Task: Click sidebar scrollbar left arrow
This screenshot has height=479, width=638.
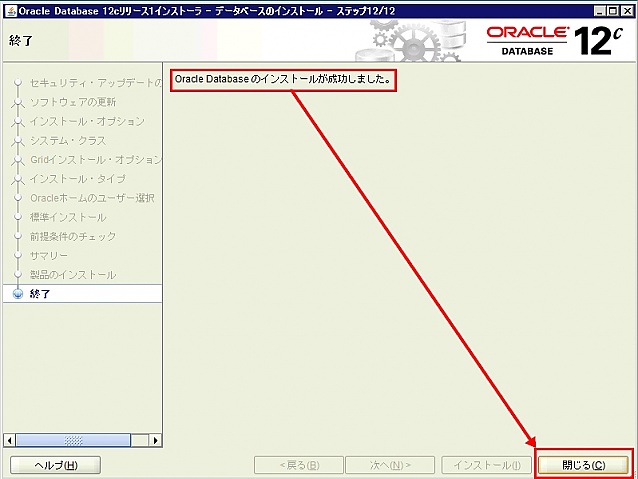Action: tap(9, 440)
